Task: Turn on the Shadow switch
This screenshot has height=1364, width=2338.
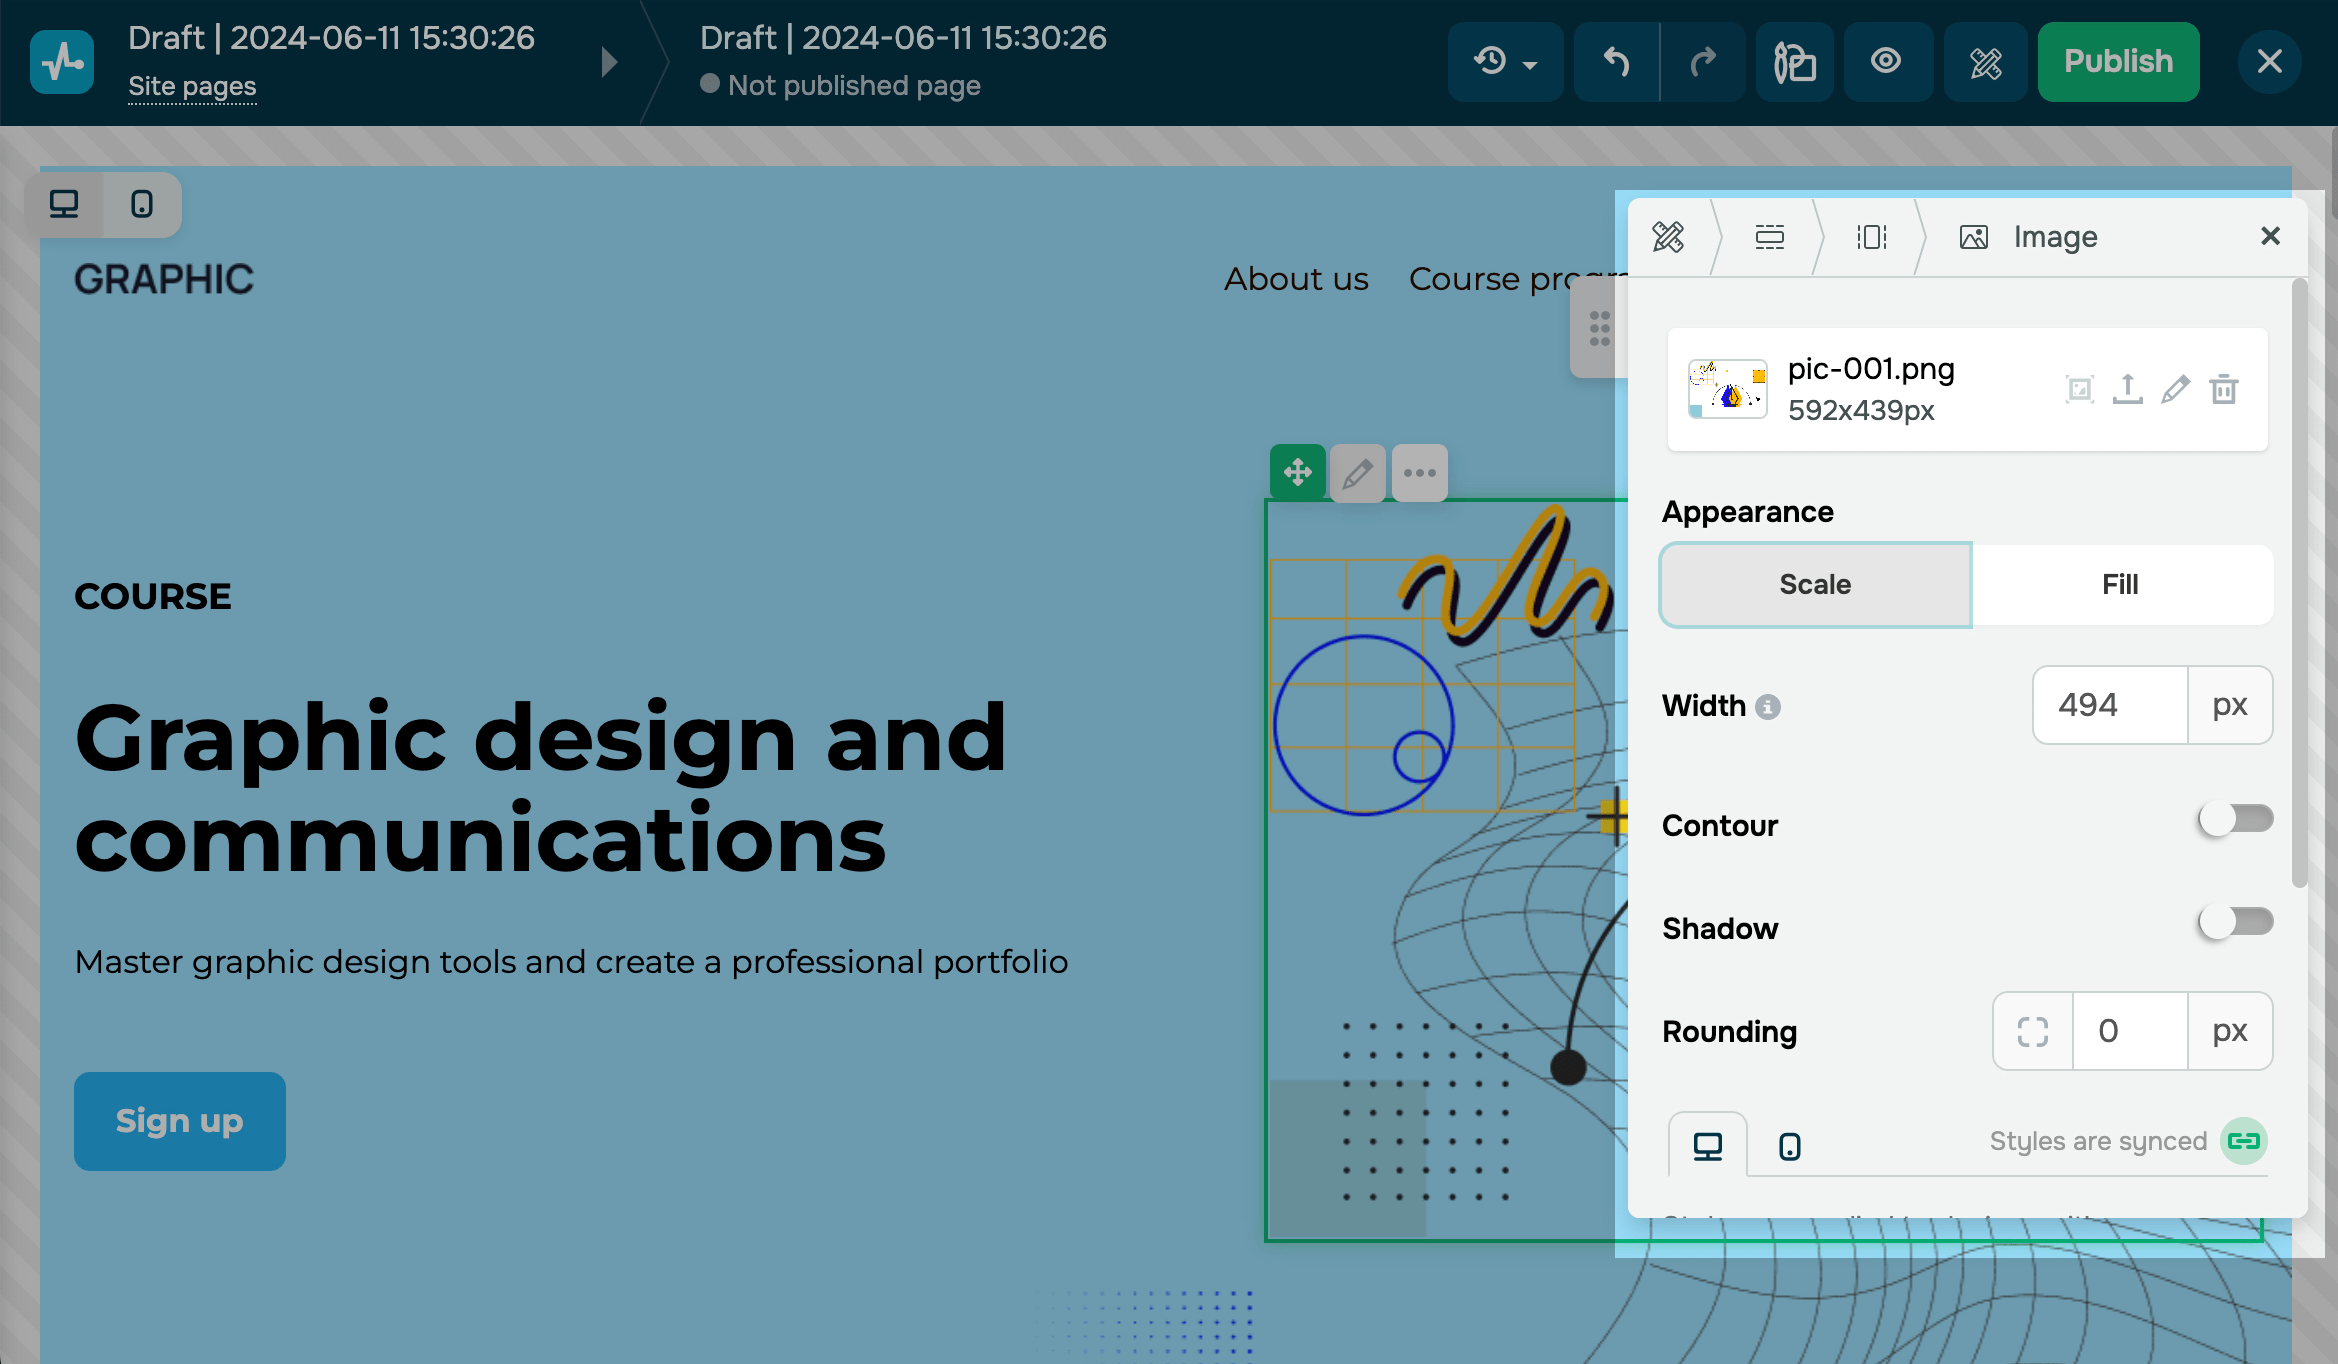Action: [x=2235, y=922]
